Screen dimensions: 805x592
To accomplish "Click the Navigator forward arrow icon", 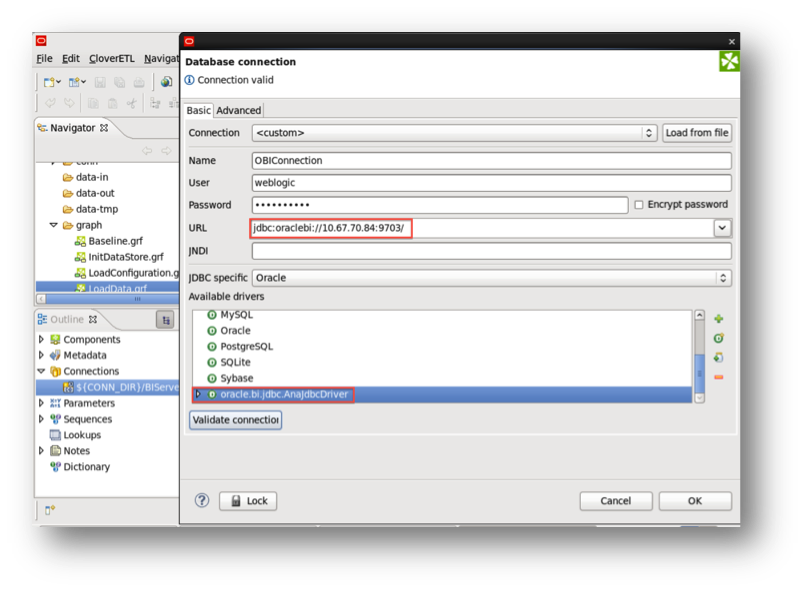I will point(166,150).
